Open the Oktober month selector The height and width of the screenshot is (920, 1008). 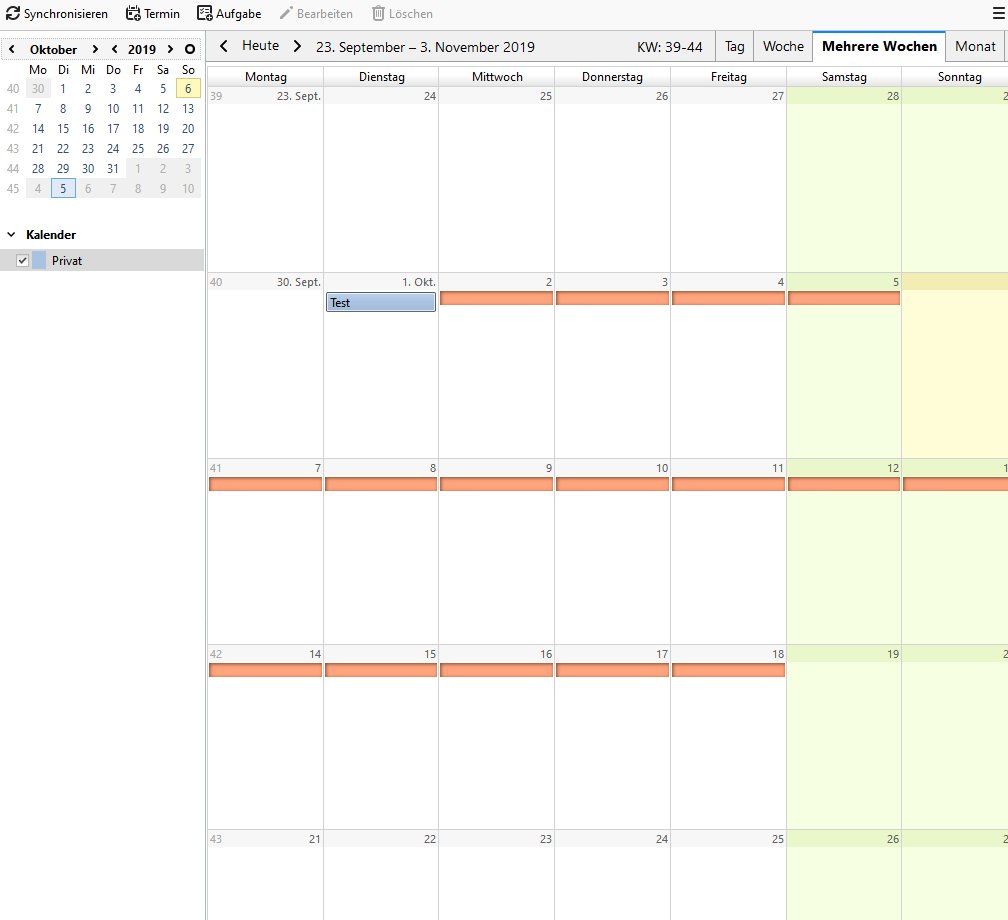(53, 50)
